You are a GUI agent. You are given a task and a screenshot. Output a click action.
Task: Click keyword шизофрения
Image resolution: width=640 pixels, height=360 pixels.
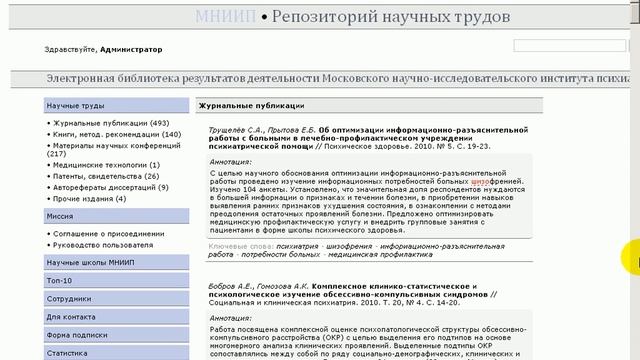coord(349,246)
